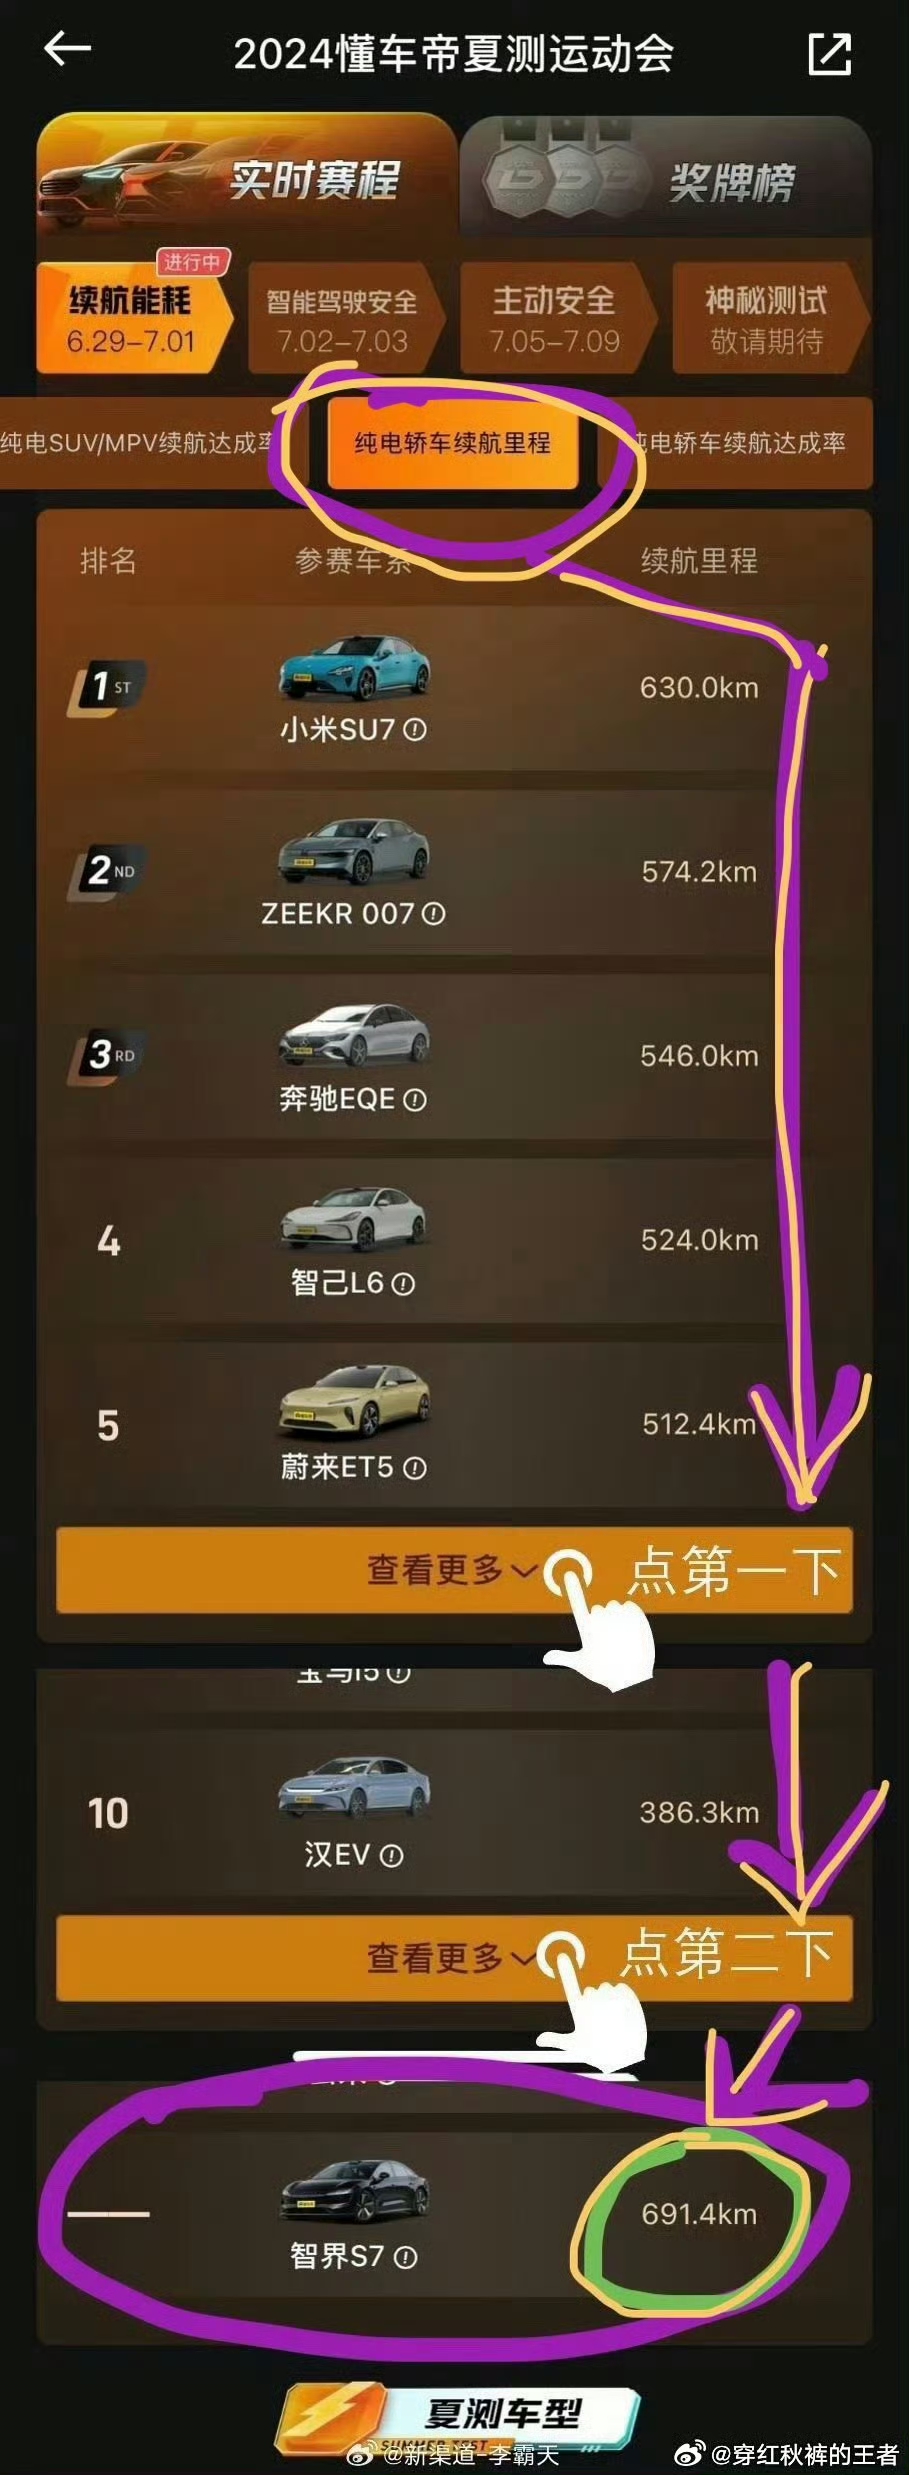Viewport: 909px width, 2475px height.
Task: Tap info icon beside 智己L6
Action: (403, 1284)
